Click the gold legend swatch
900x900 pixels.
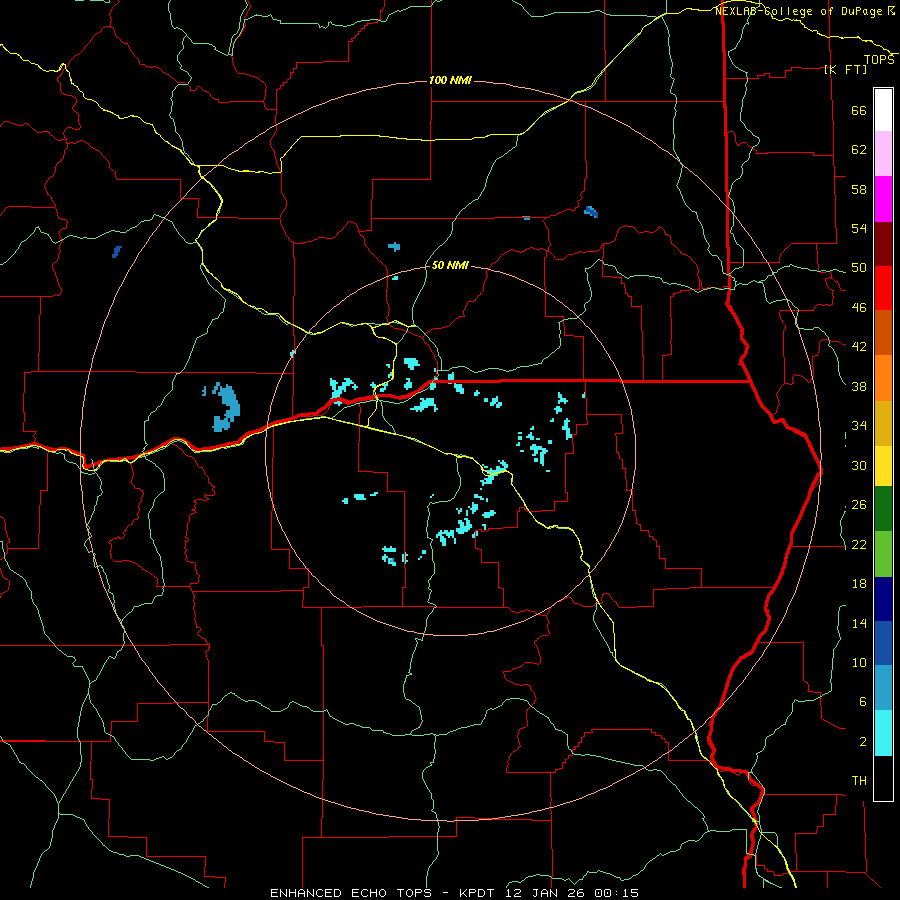click(x=883, y=423)
